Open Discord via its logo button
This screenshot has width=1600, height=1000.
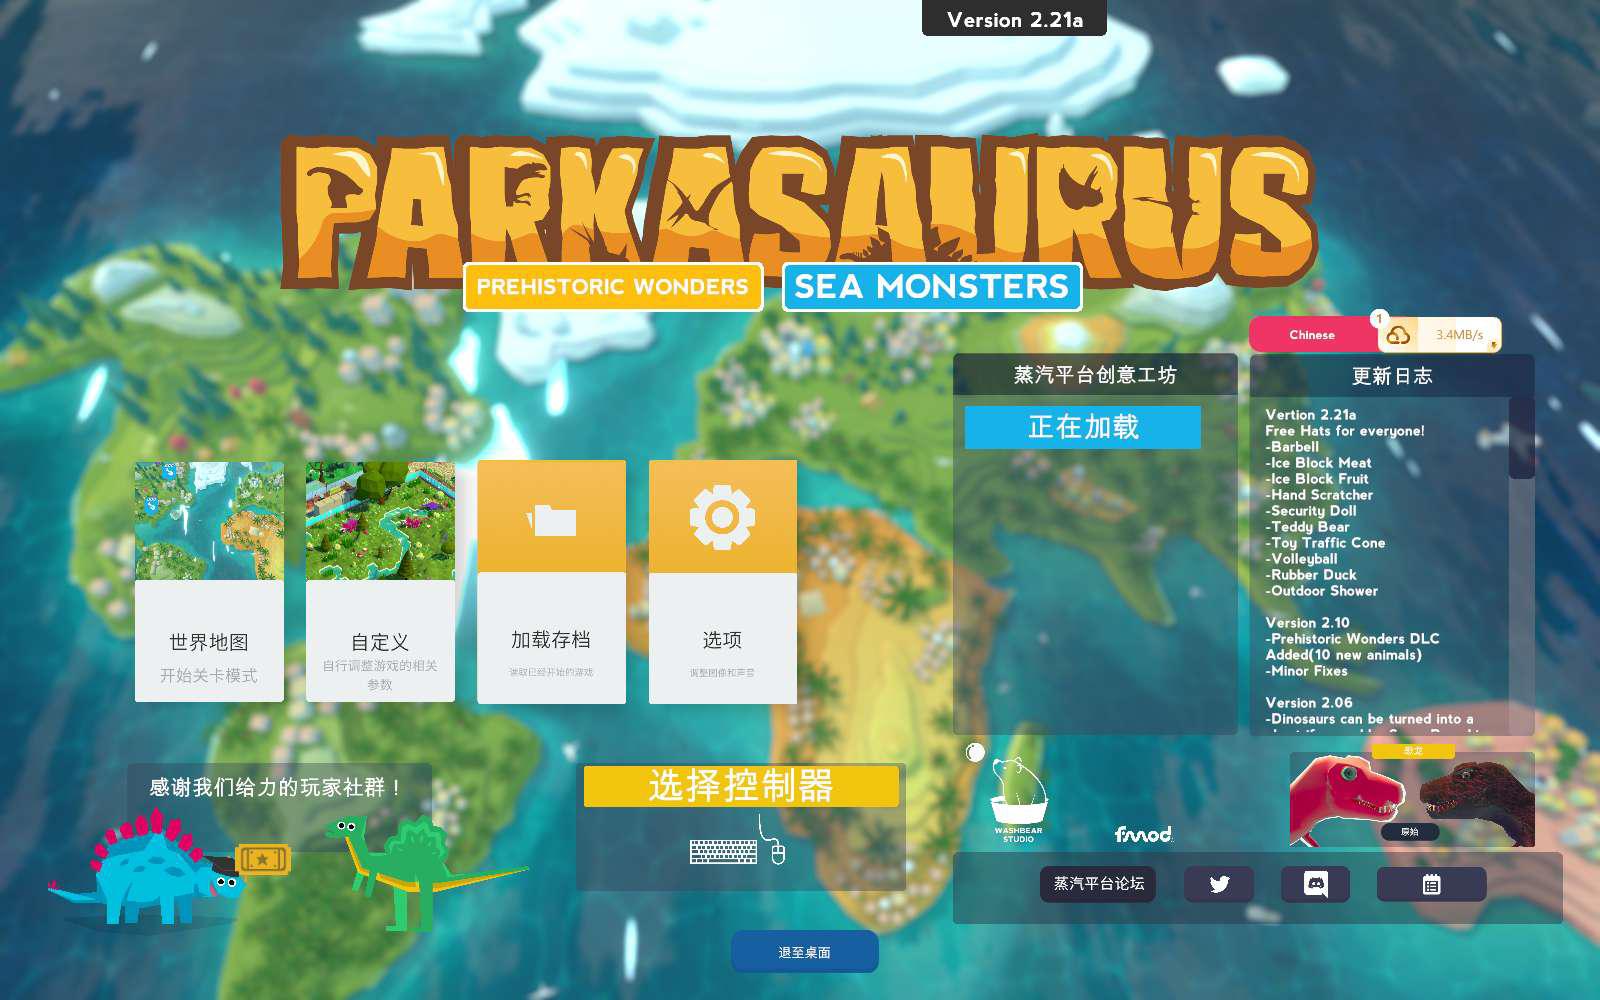tap(1315, 884)
